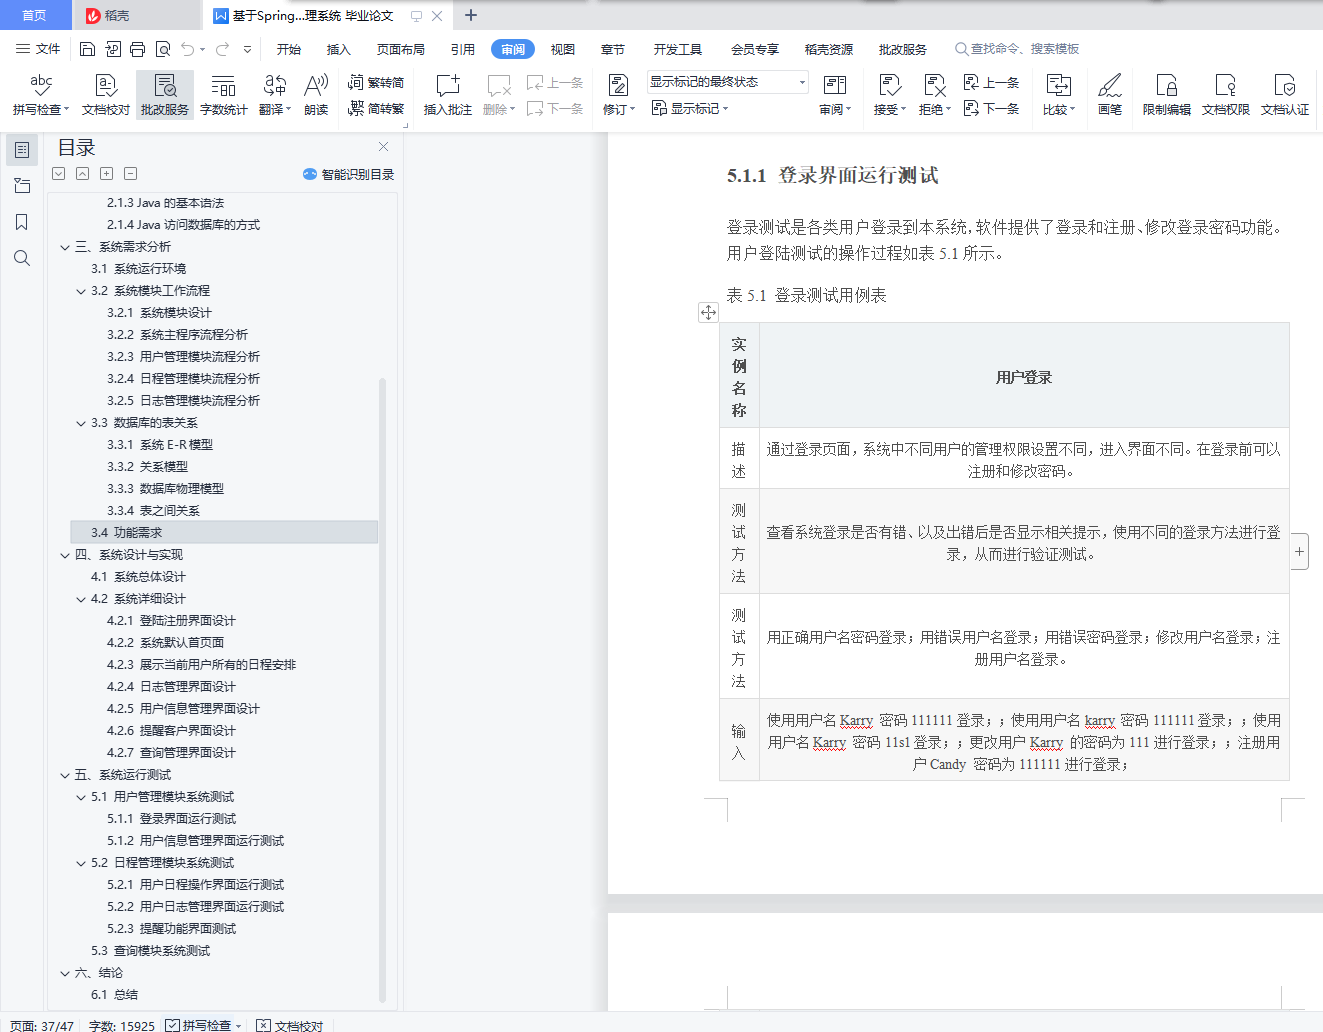Image resolution: width=1323 pixels, height=1032 pixels.
Task: Click the table move handle above the table
Action: coord(708,312)
